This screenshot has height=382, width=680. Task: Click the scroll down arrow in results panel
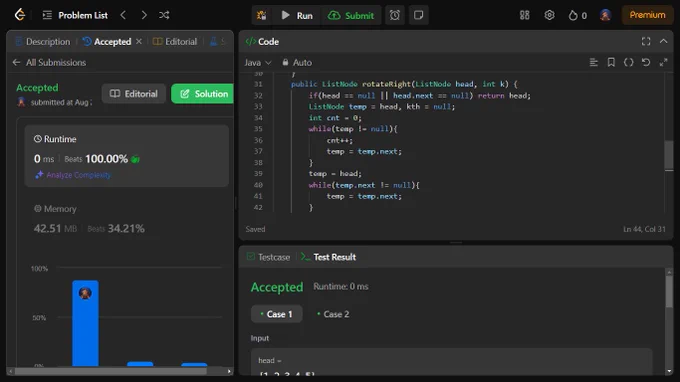[x=669, y=371]
